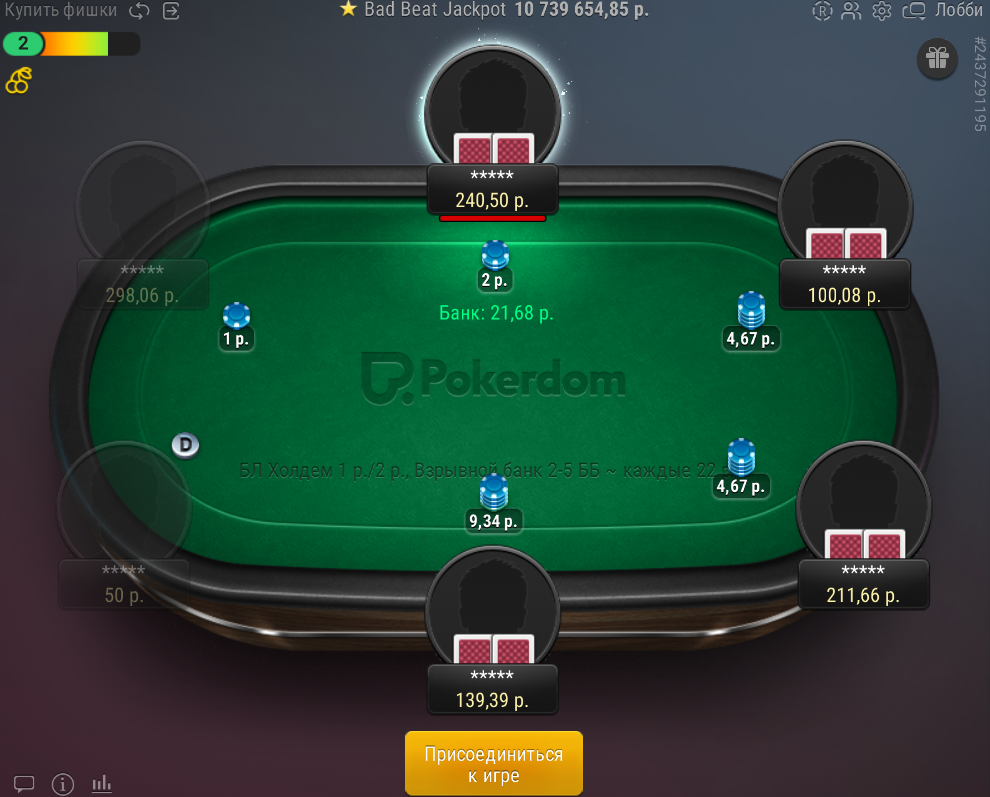990x797 pixels.
Task: Click Присоединиться к игре button
Action: coord(494,764)
